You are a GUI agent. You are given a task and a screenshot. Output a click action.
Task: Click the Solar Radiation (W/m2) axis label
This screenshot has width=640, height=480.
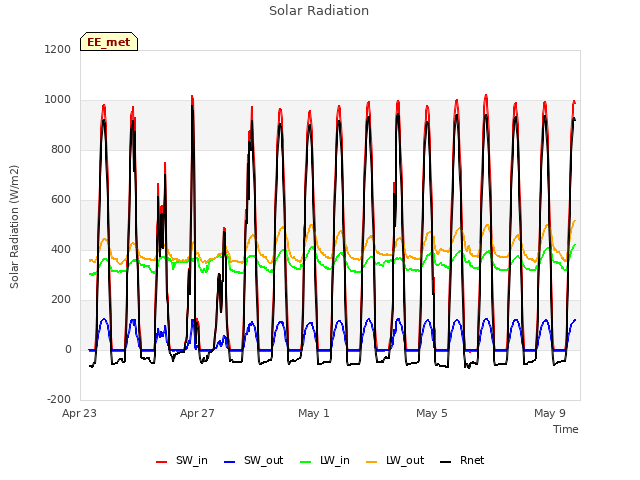(14, 227)
